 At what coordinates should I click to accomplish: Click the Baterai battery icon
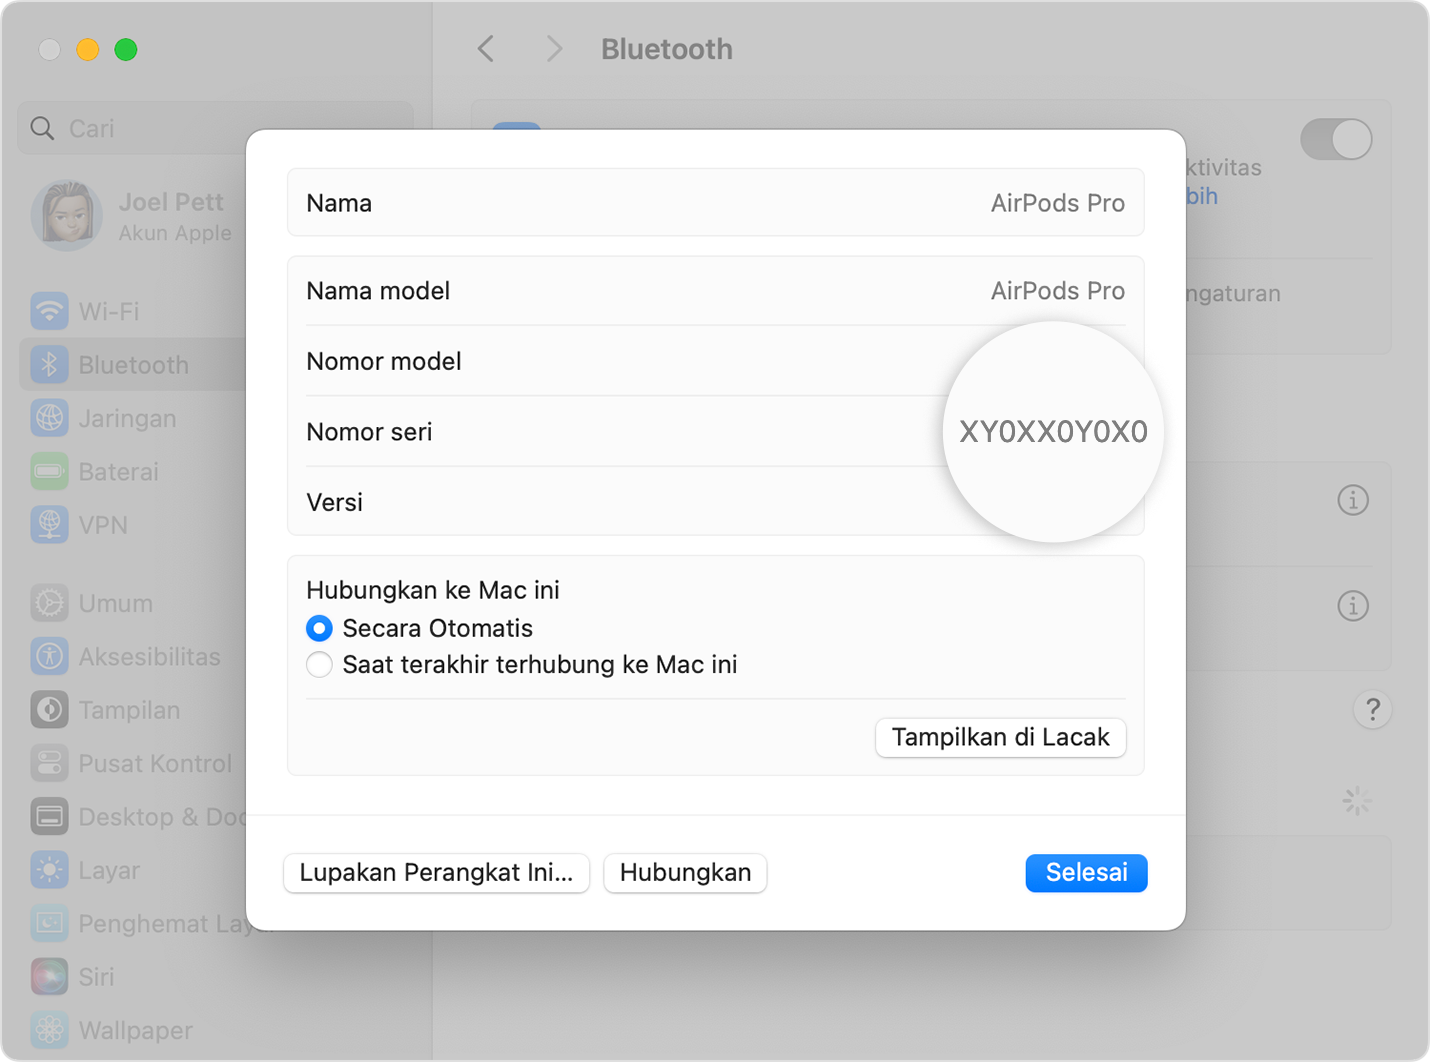click(x=49, y=471)
